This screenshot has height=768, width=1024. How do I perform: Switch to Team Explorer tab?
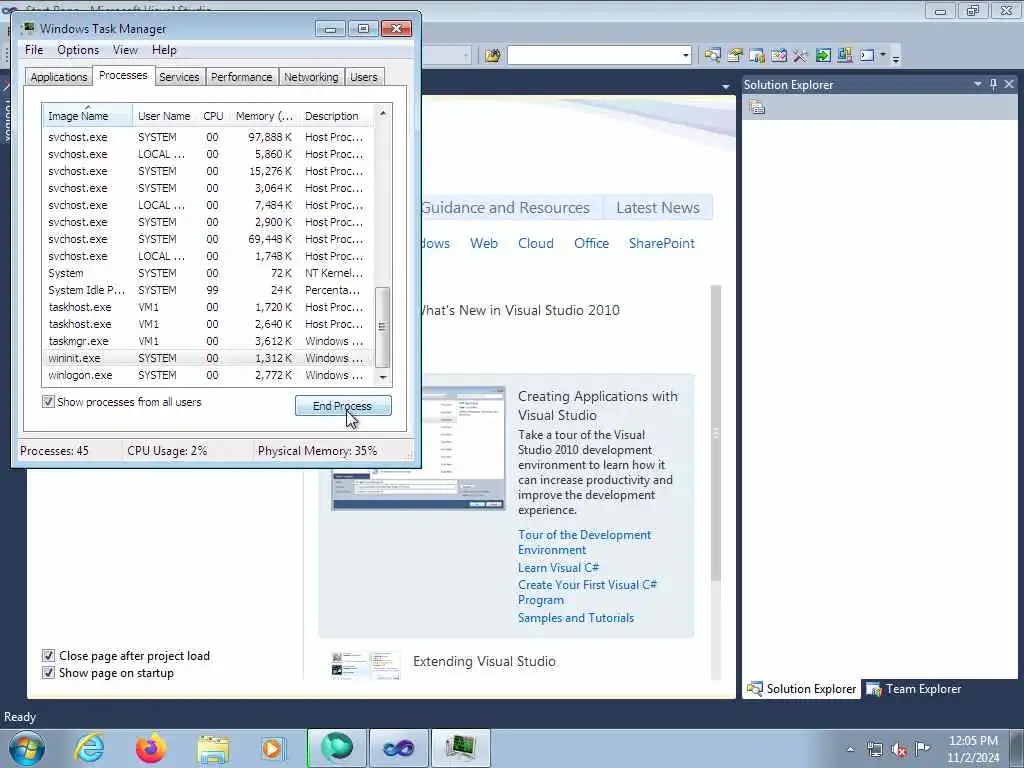click(x=914, y=688)
